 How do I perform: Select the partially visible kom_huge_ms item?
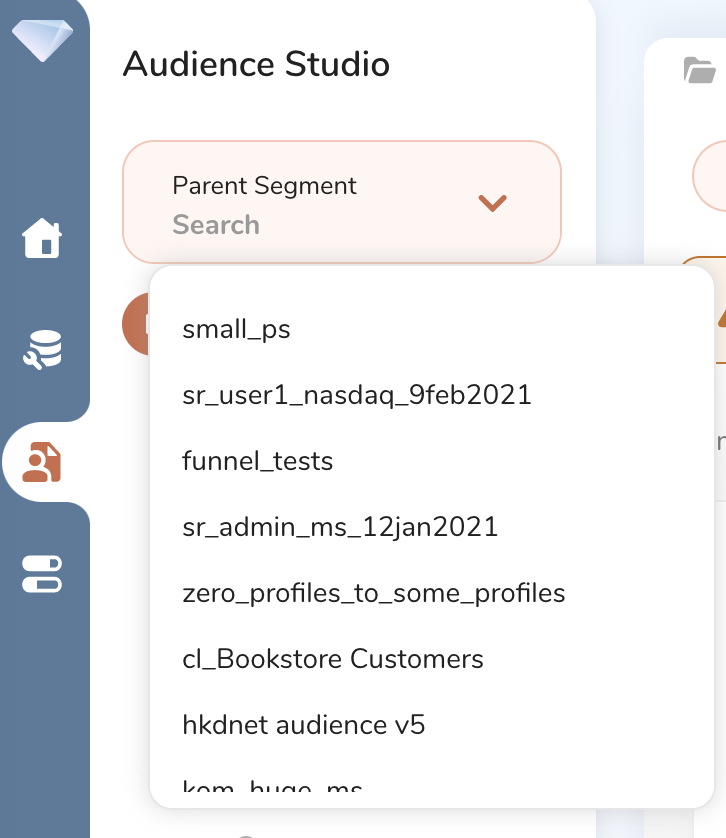(x=272, y=788)
